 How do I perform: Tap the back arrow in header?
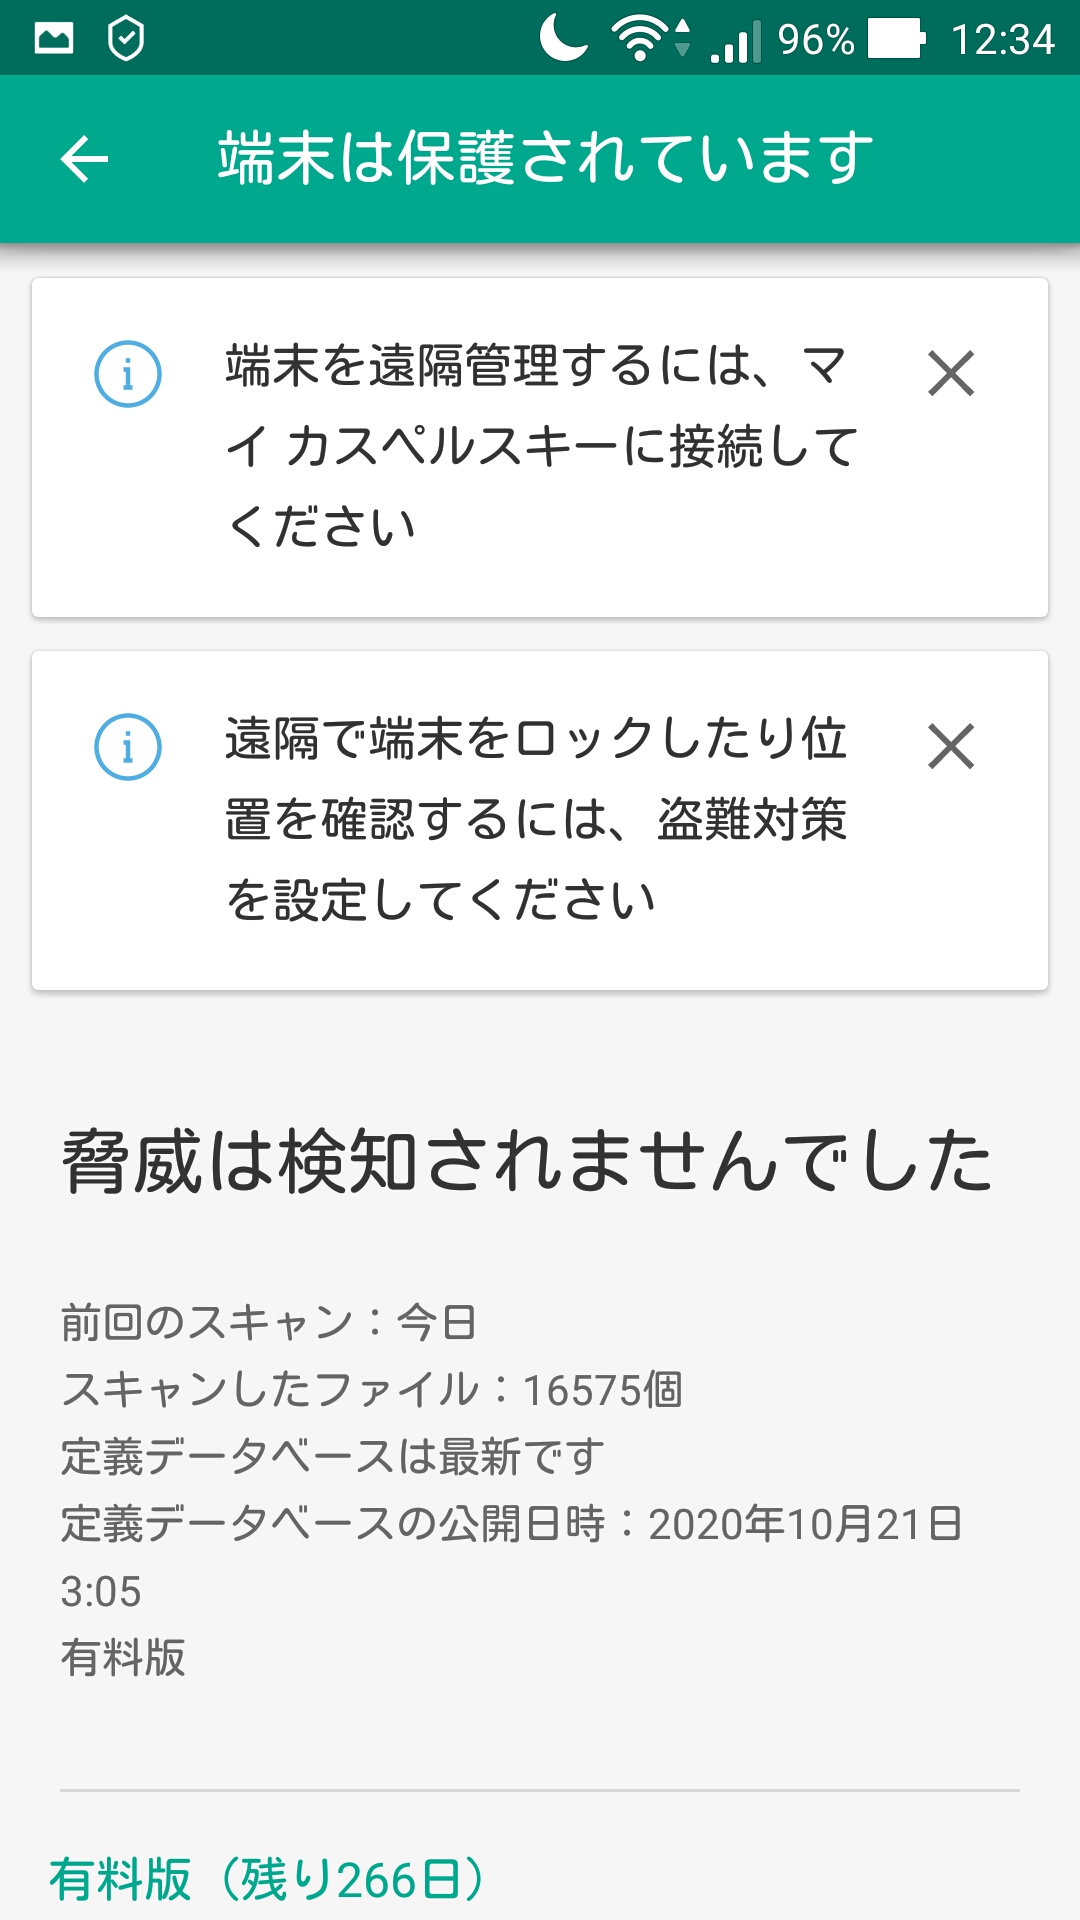click(84, 159)
